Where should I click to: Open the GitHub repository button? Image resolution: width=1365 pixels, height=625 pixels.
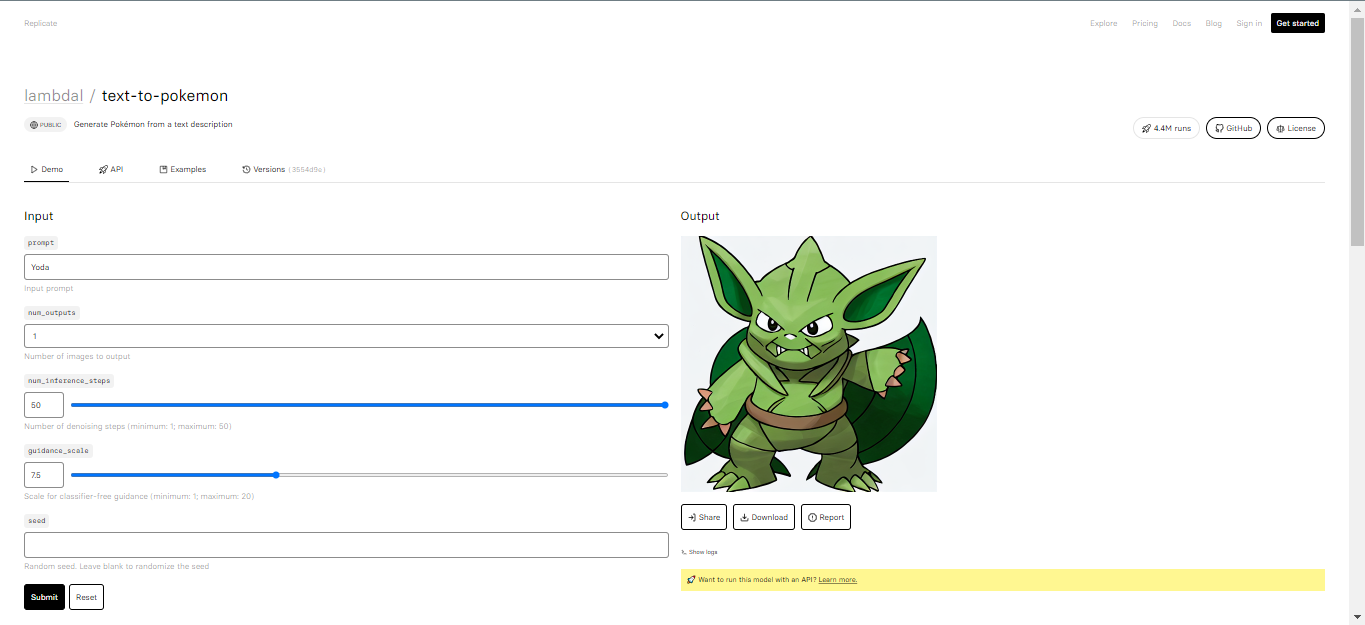coord(1233,128)
